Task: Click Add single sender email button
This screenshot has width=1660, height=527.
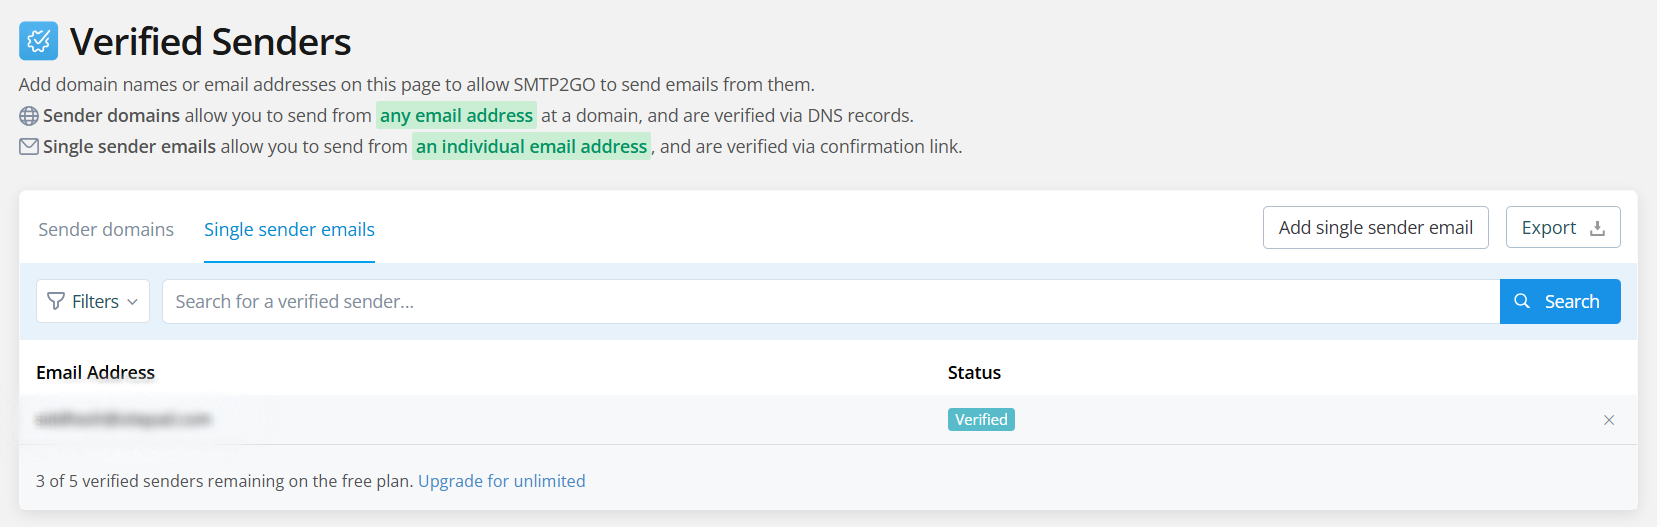Action: [1375, 228]
